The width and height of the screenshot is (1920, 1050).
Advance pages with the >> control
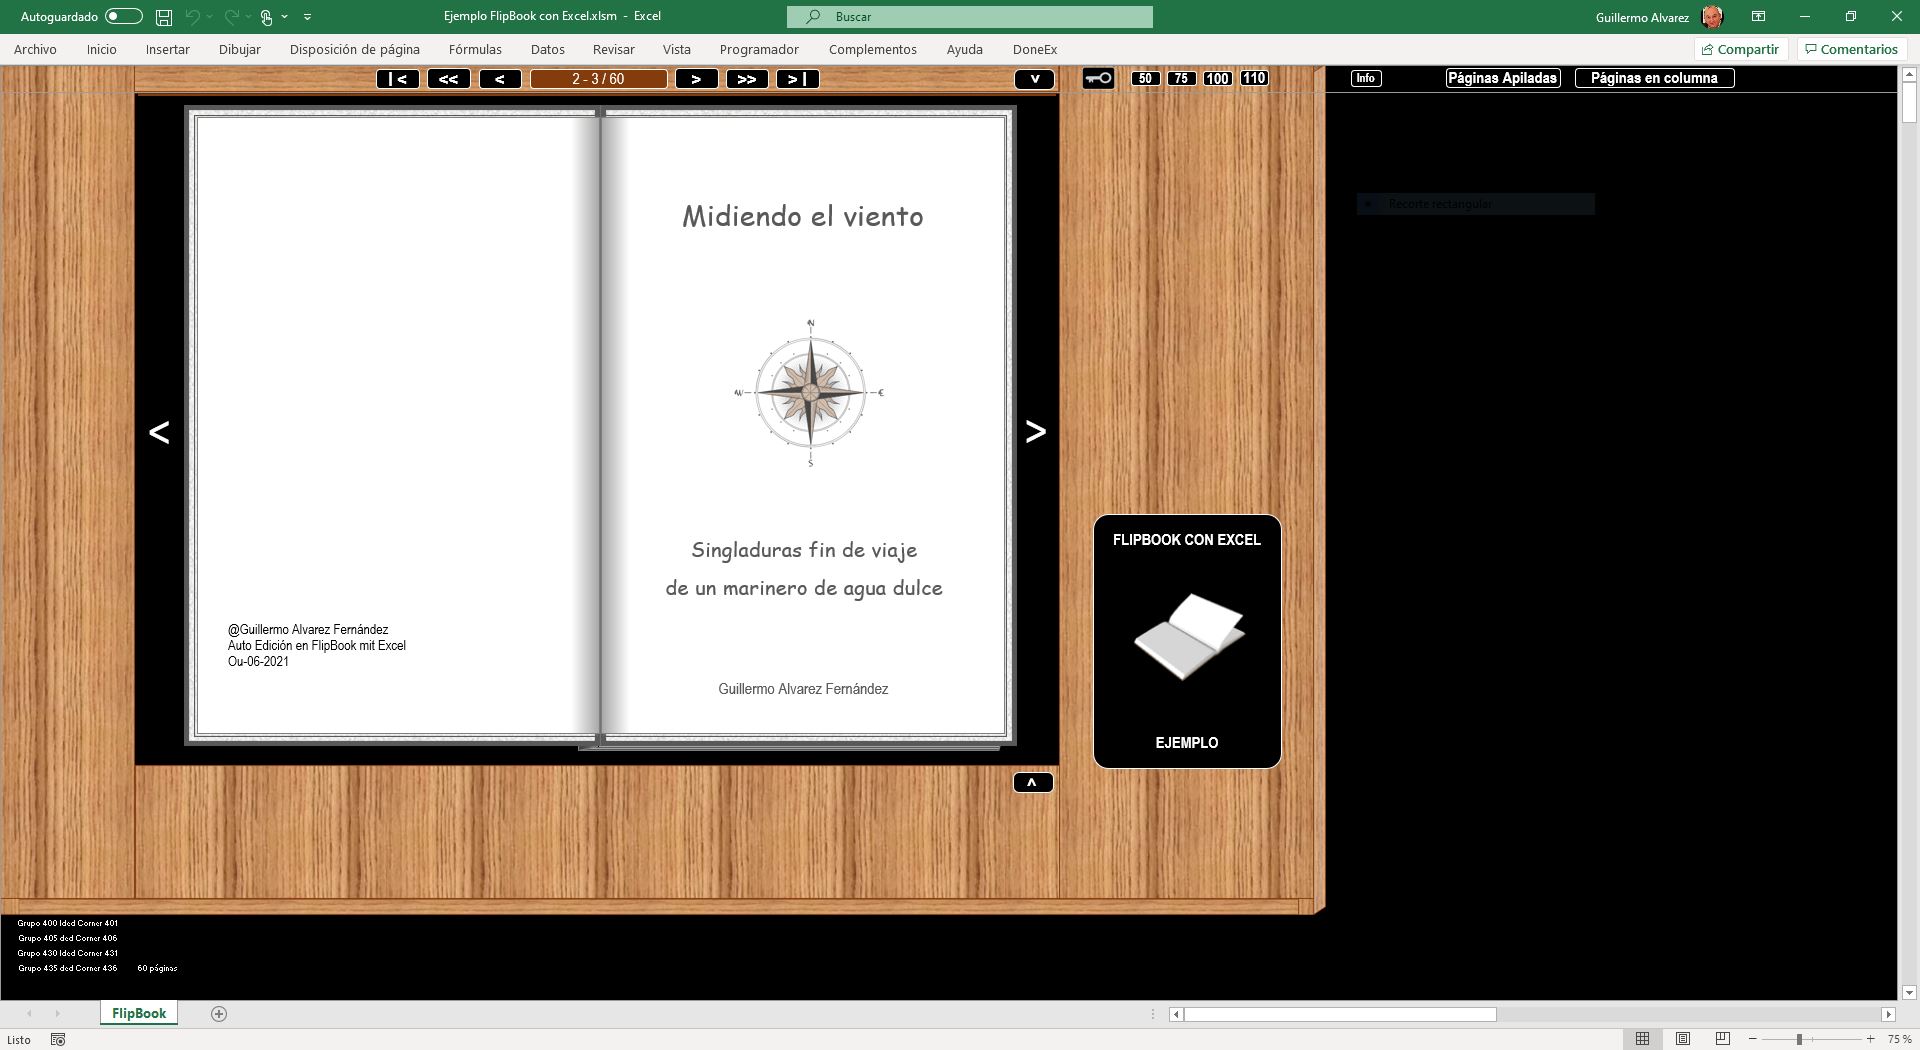click(747, 78)
